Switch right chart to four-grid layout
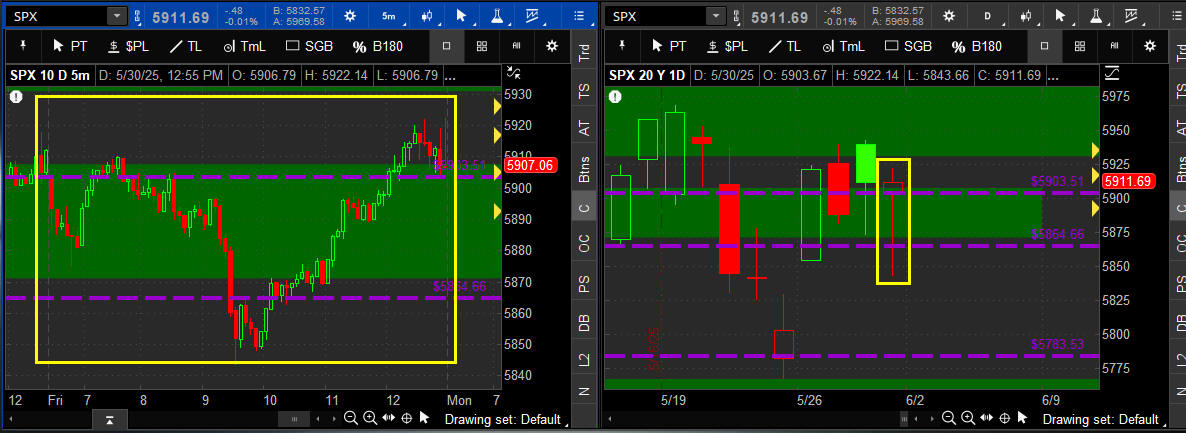Screen dimensions: 1186x433 point(1080,46)
